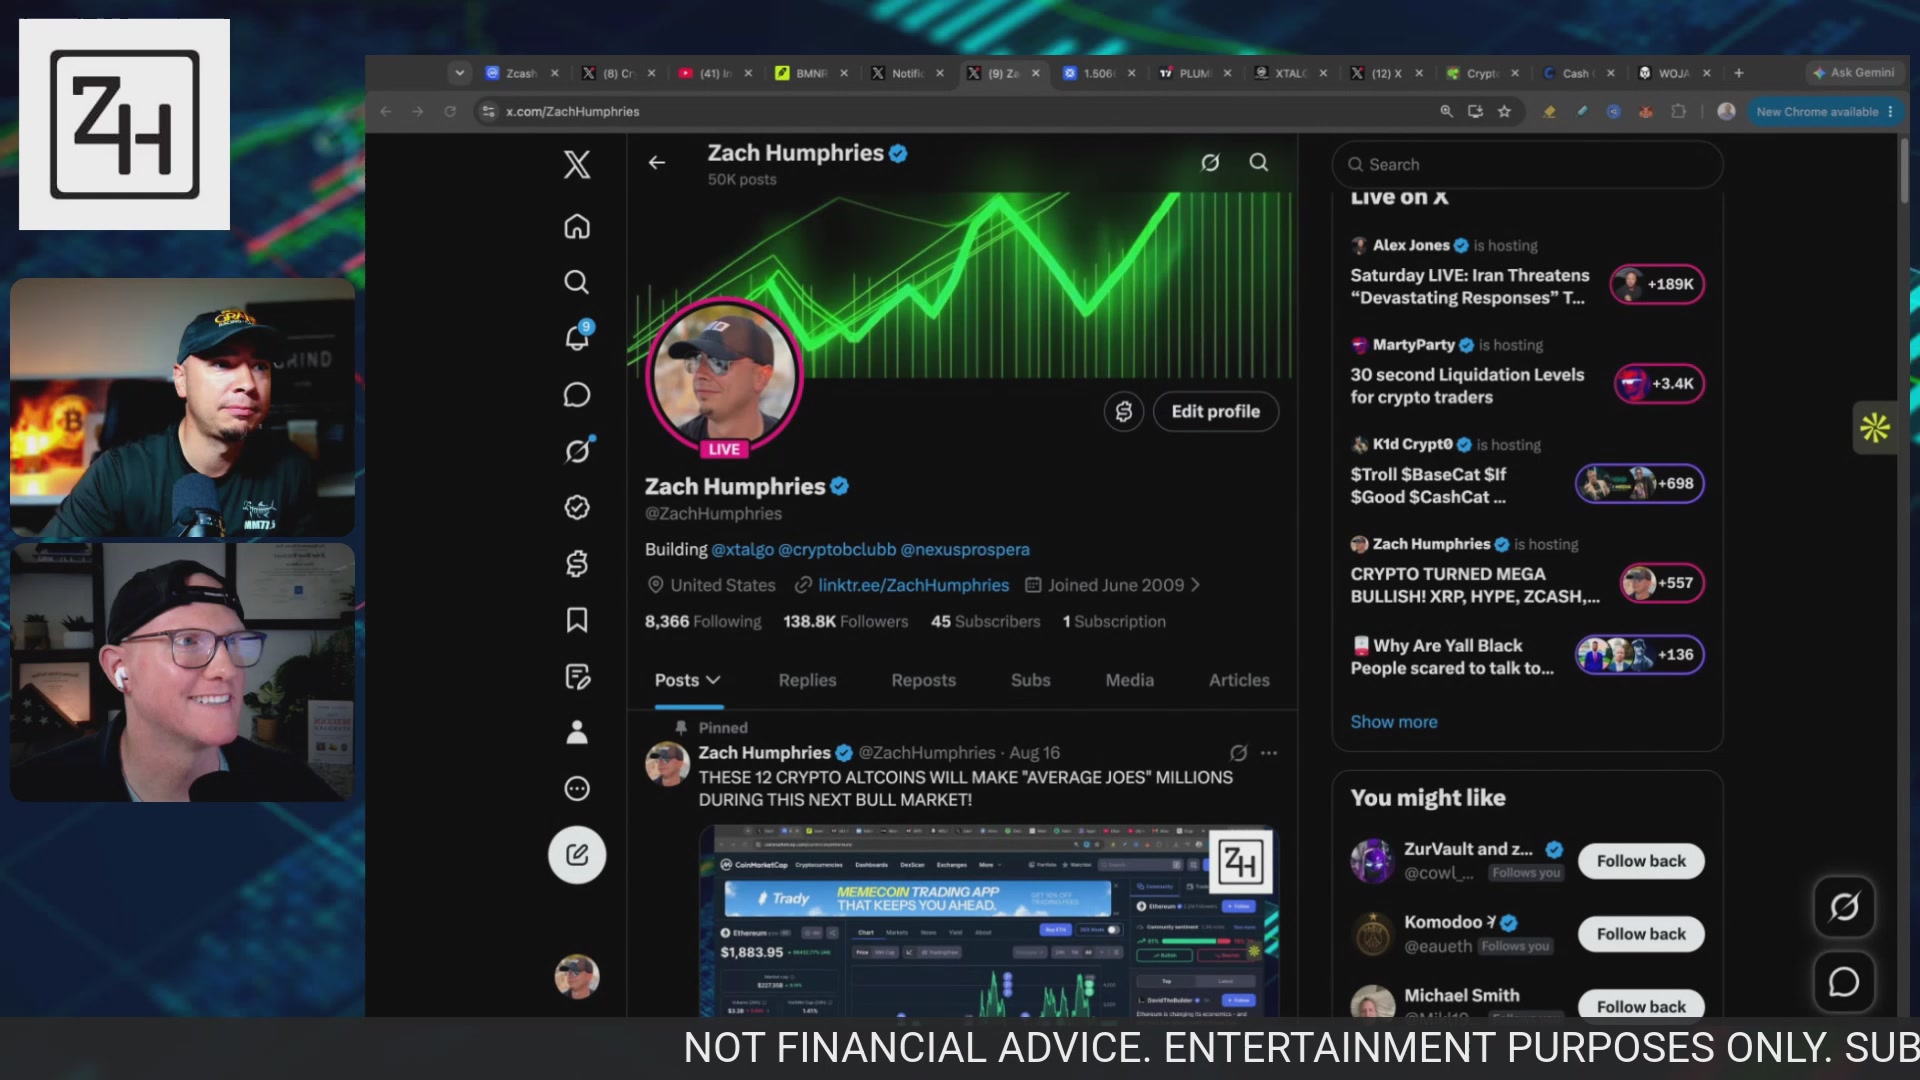The image size is (1920, 1080).
Task: Open the X logo home link
Action: 577,165
